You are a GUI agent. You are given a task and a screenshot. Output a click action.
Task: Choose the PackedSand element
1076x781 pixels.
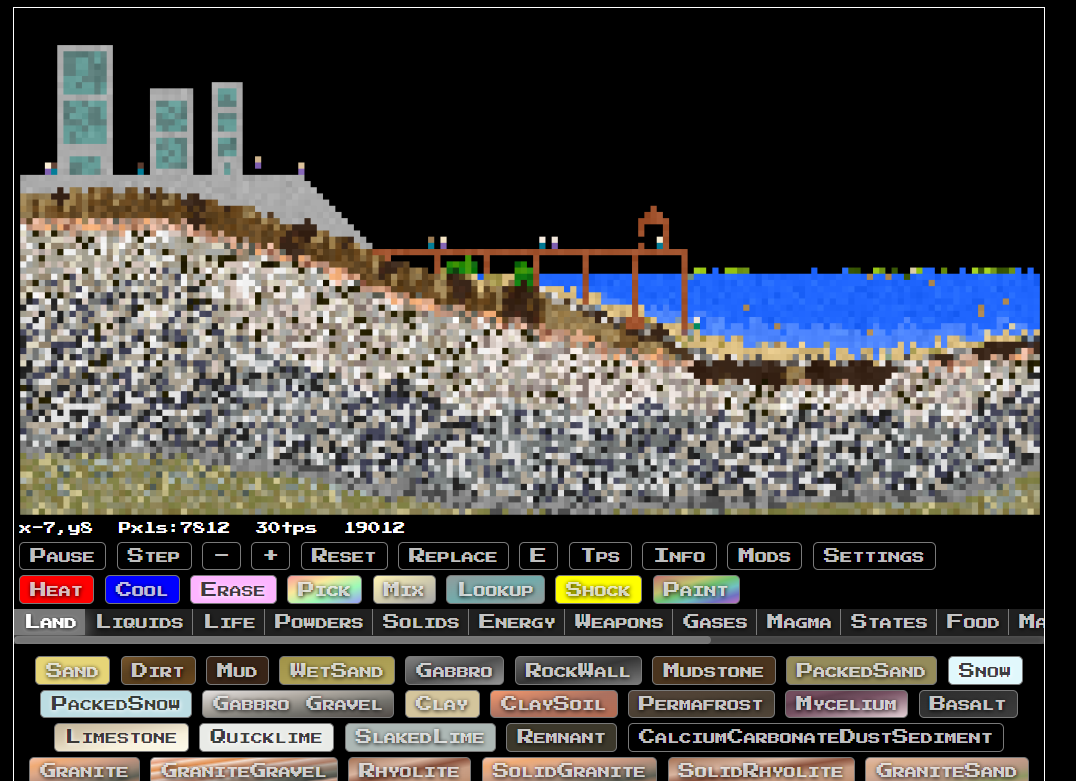(861, 671)
